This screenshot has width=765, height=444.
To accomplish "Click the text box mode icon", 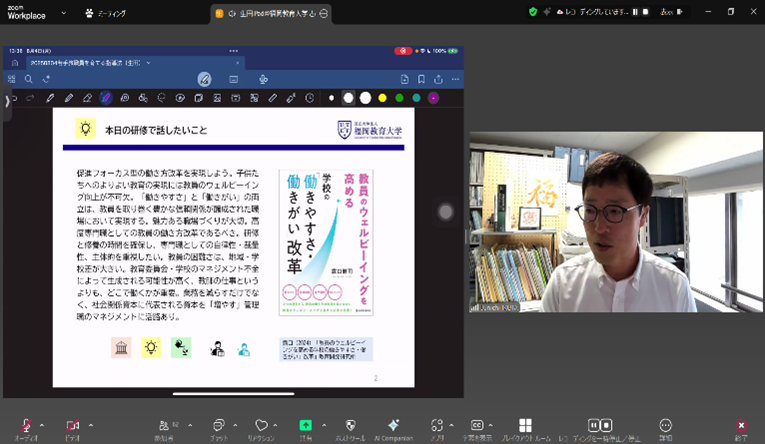I will pyautogui.click(x=234, y=79).
